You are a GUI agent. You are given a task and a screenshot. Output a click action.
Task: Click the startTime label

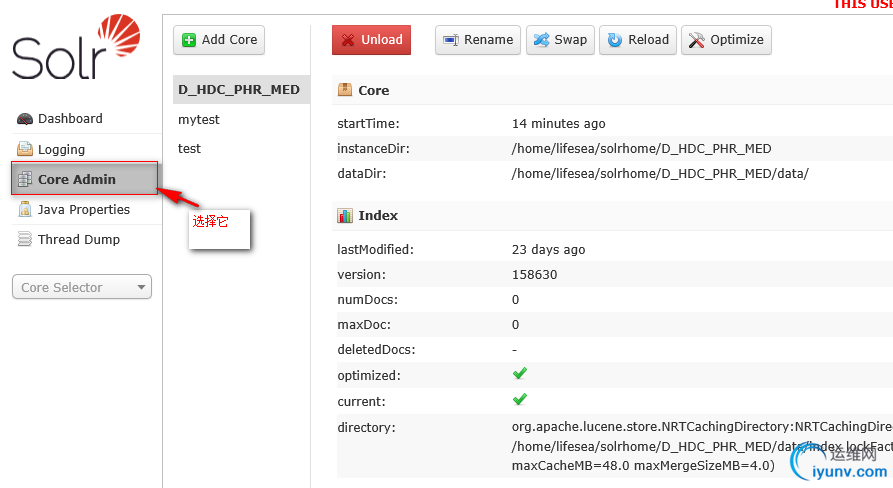tap(368, 124)
